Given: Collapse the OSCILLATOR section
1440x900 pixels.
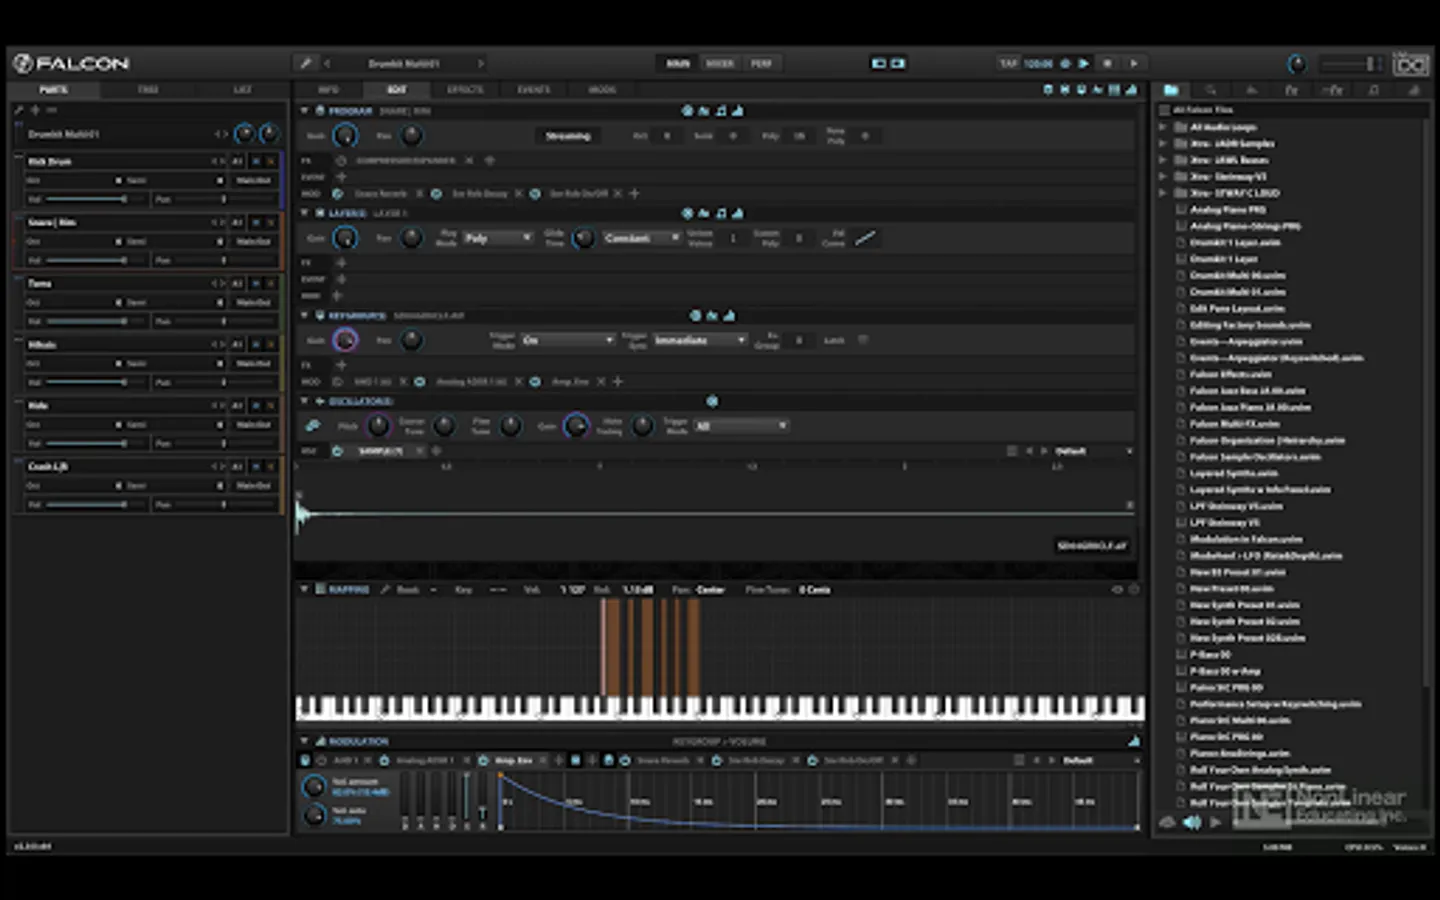Looking at the screenshot, I should click(305, 401).
